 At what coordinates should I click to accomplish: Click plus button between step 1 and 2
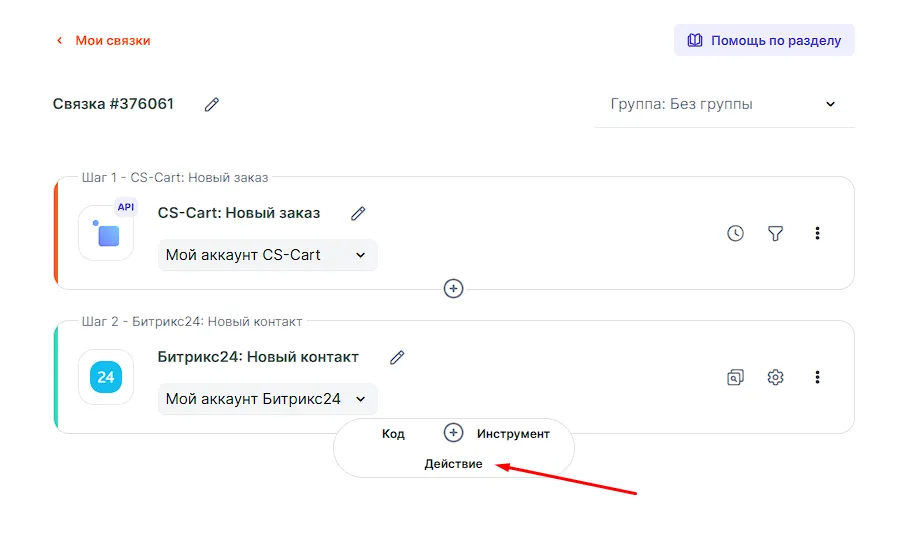(453, 288)
